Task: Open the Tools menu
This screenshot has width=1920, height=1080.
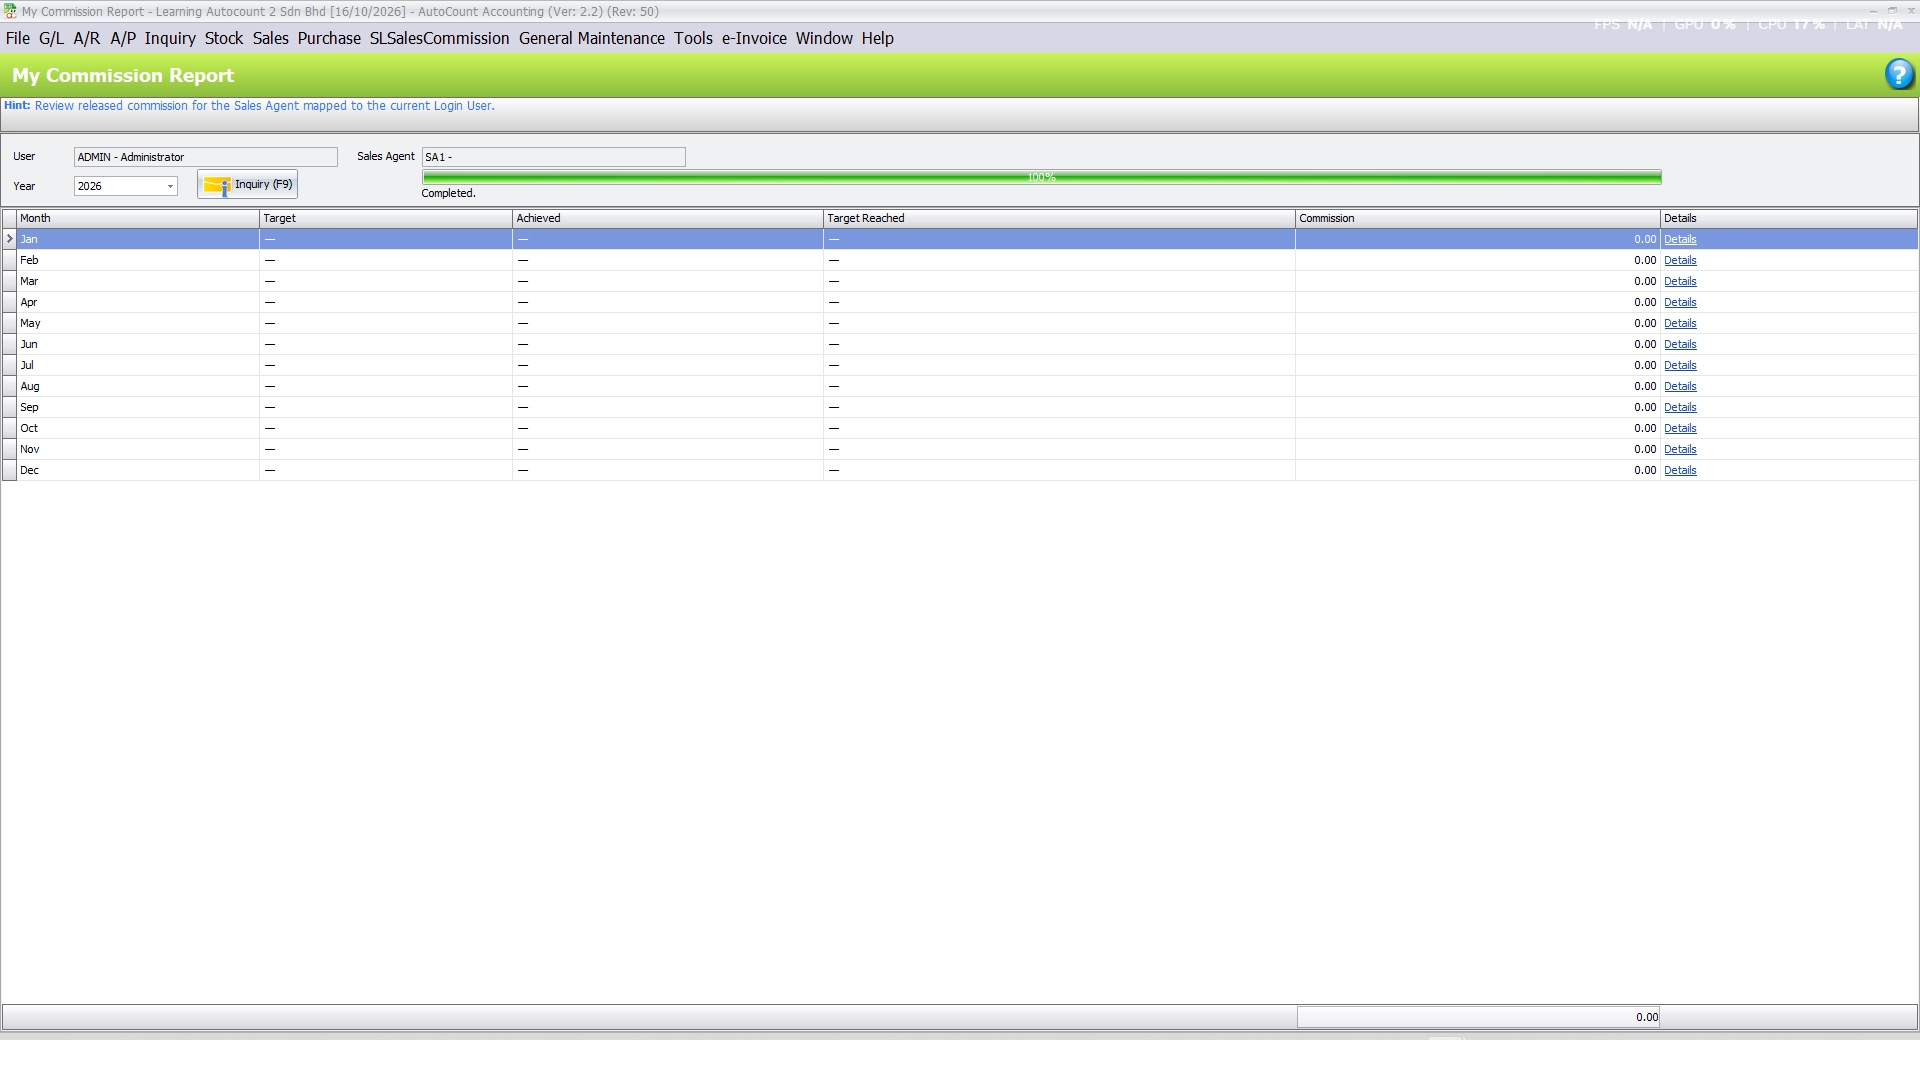Action: click(693, 38)
